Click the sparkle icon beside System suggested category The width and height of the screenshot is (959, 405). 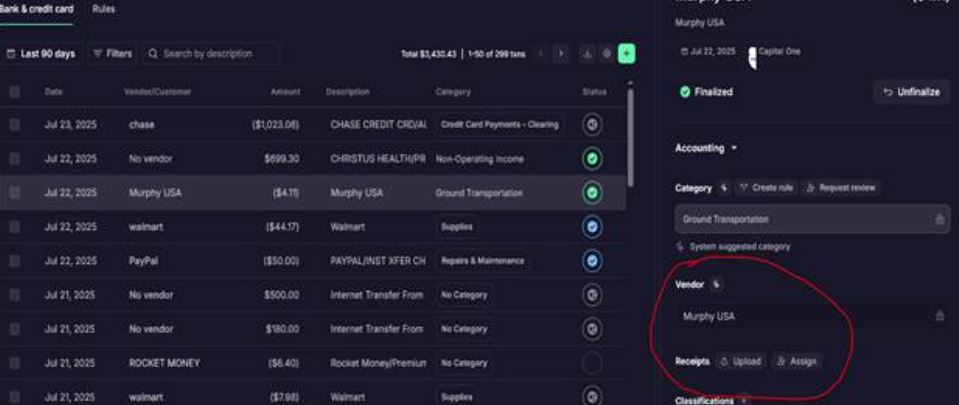click(680, 247)
